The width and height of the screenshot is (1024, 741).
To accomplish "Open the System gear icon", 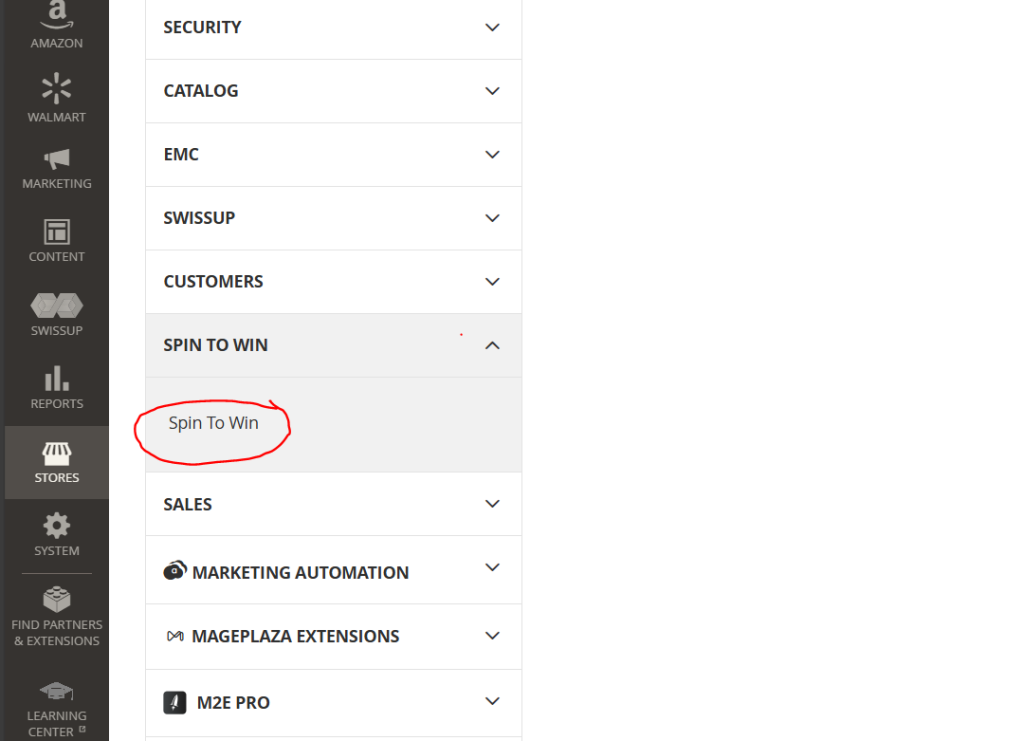I will [x=57, y=525].
